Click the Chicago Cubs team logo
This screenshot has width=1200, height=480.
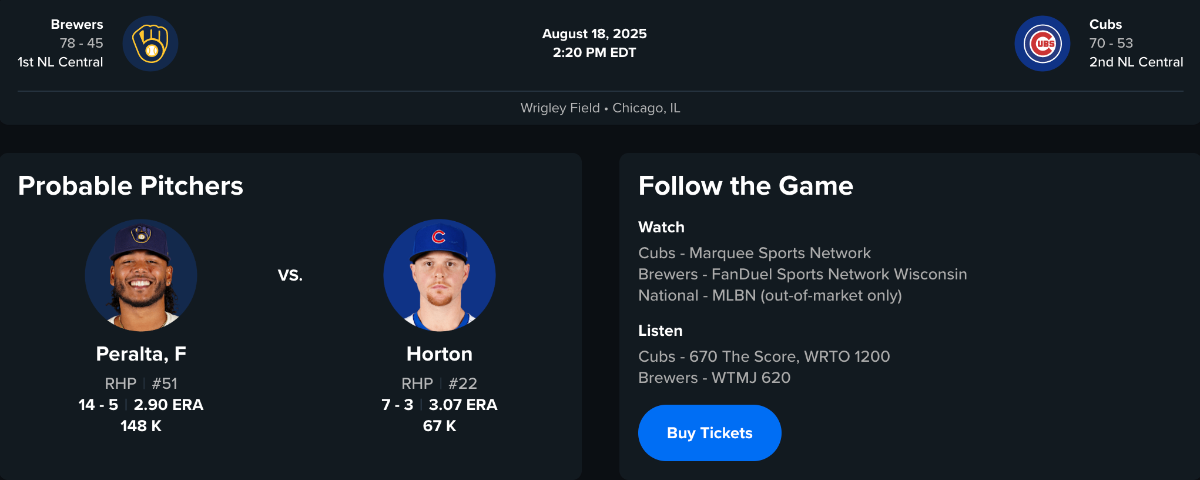pyautogui.click(x=1043, y=44)
